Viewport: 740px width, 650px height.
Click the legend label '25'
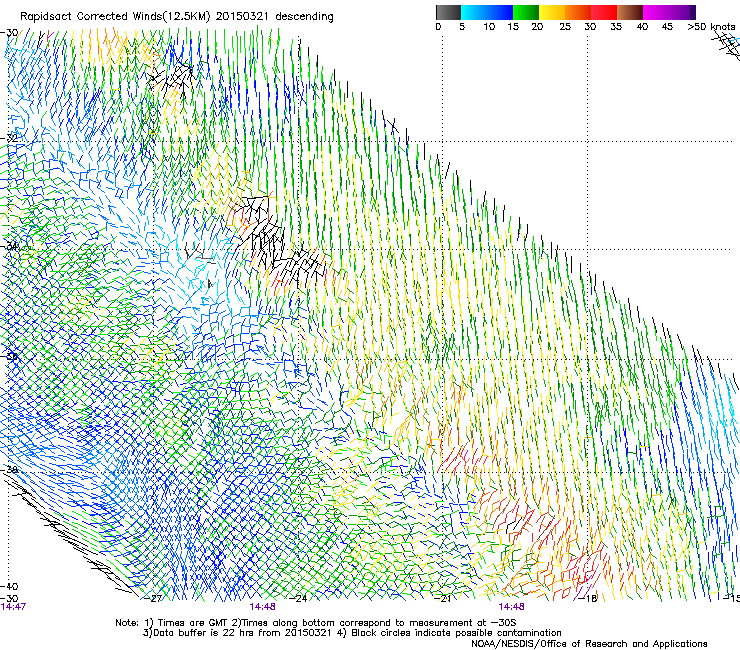pyautogui.click(x=565, y=27)
